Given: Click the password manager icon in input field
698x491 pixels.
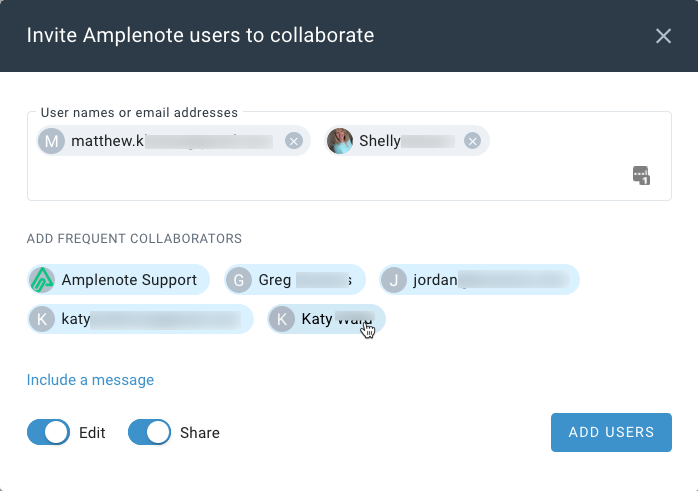Looking at the screenshot, I should pos(641,175).
